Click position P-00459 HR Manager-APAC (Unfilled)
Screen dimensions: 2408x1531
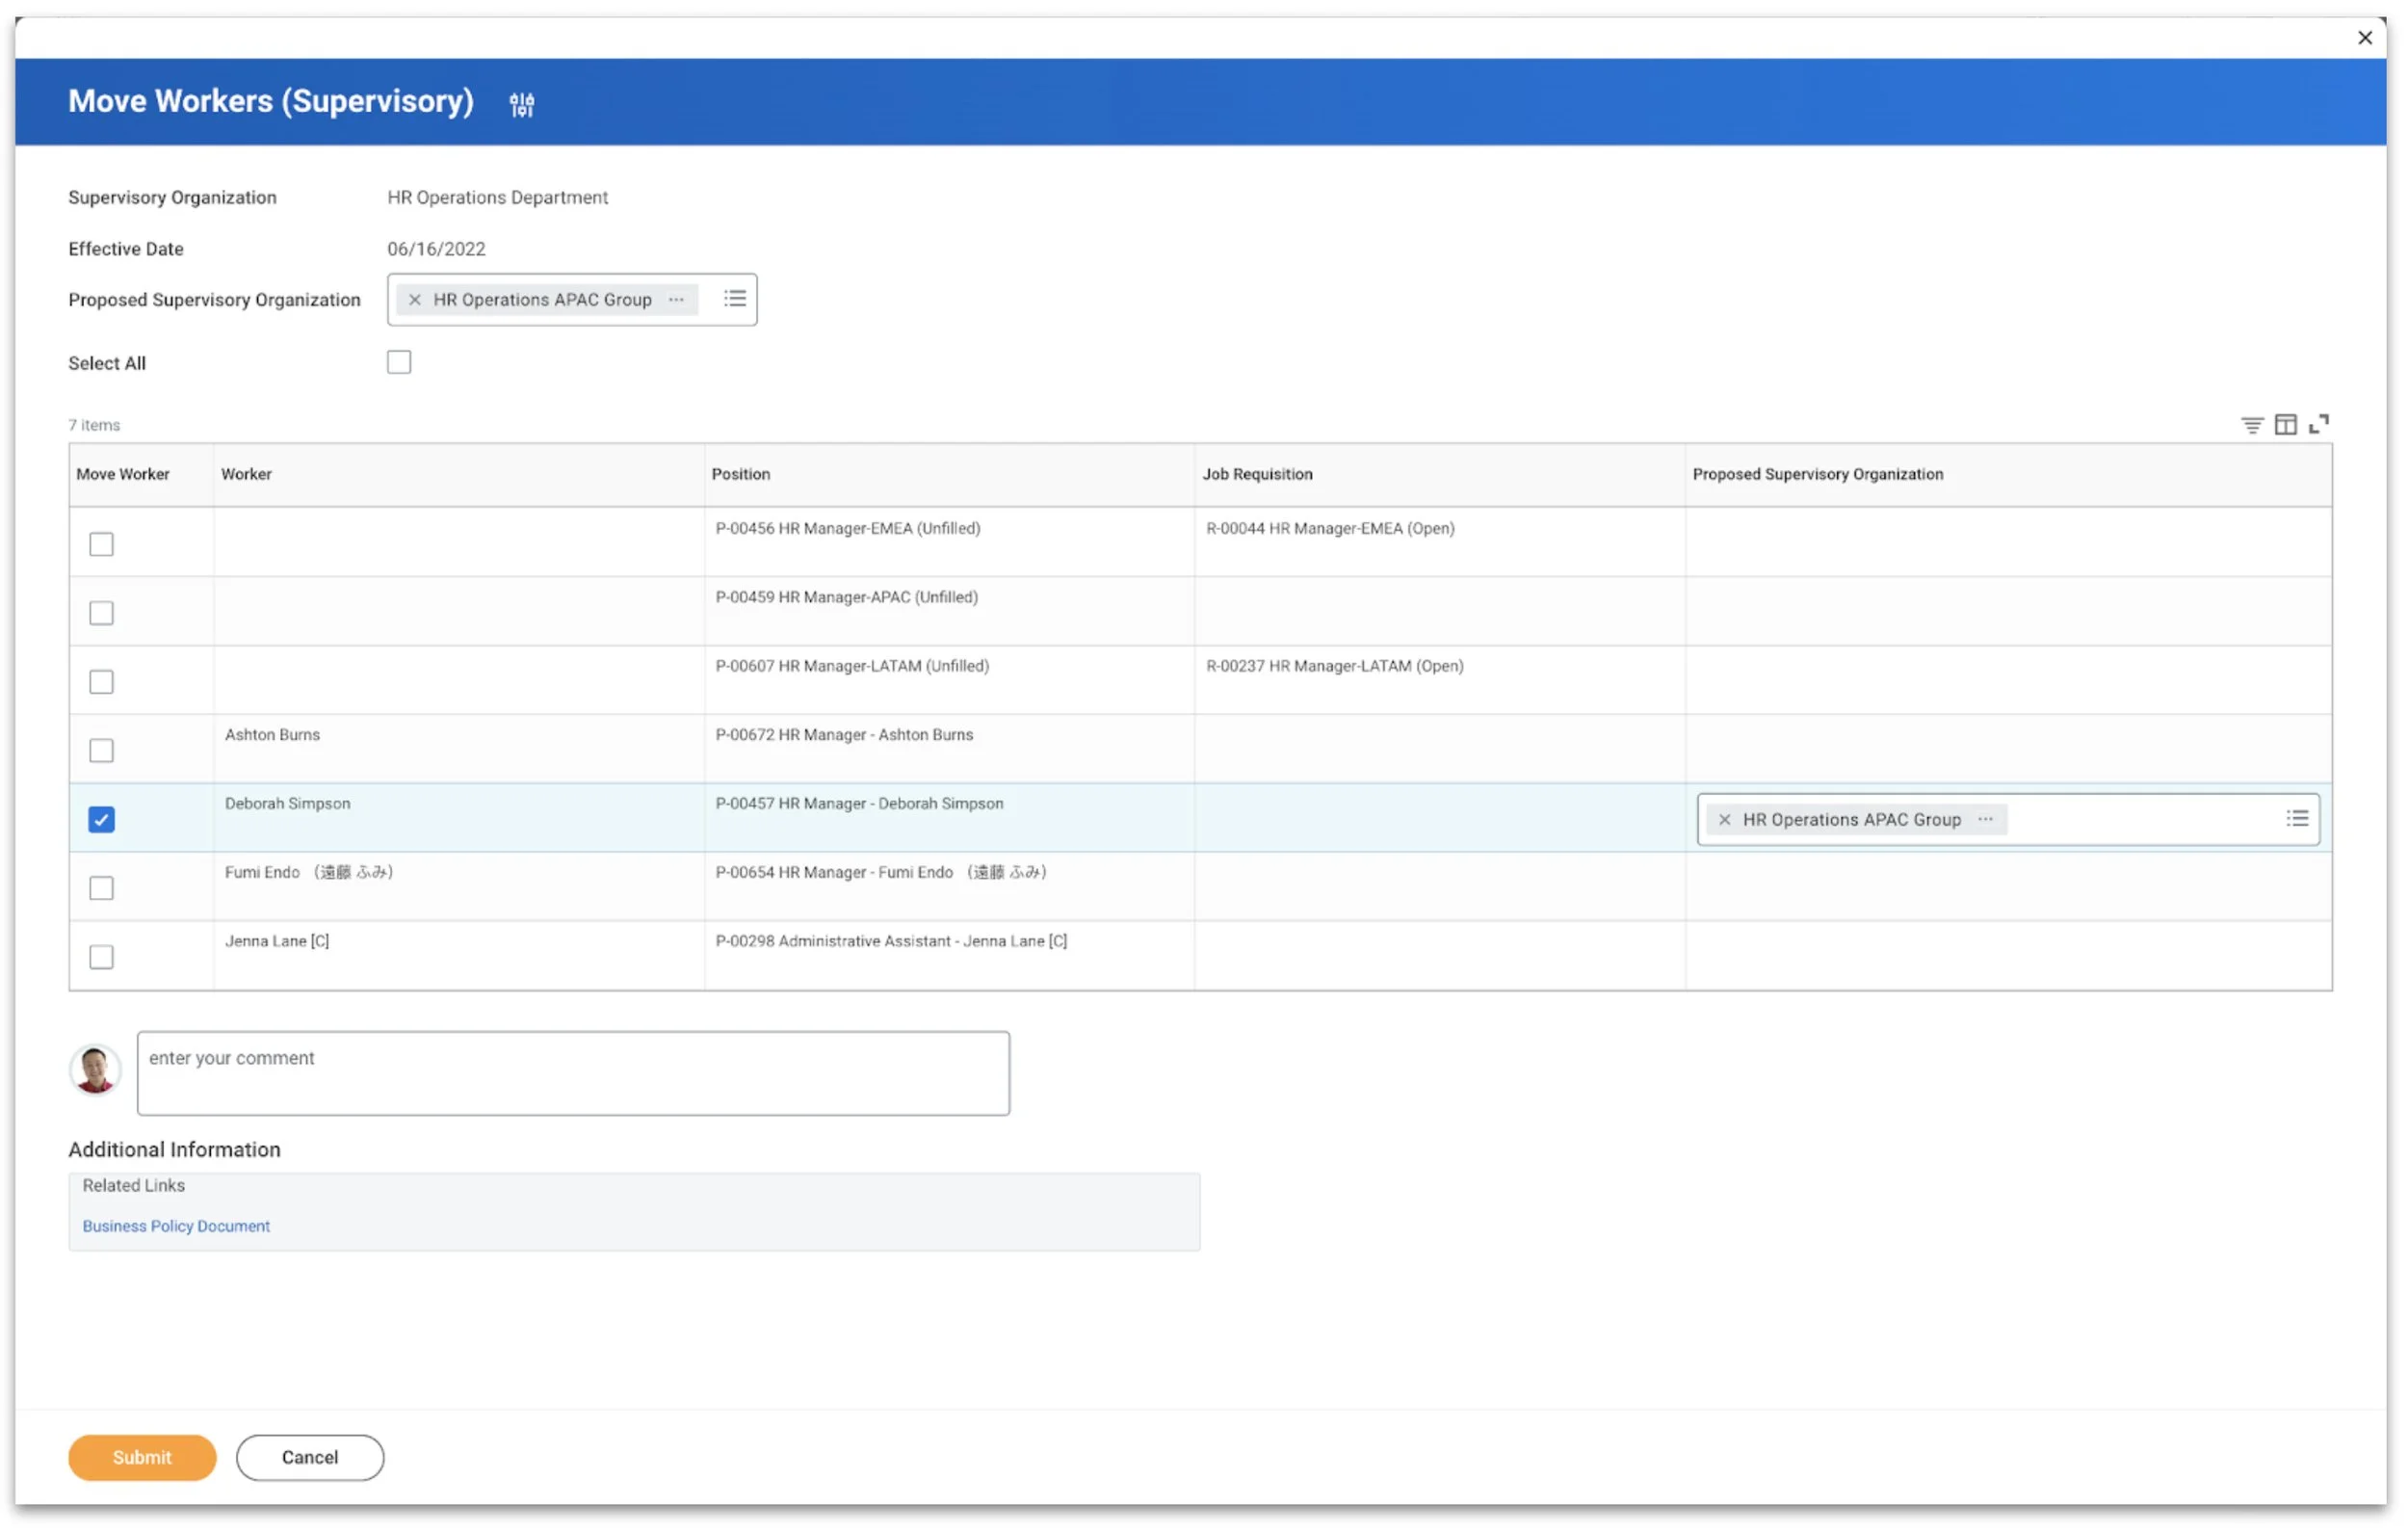(846, 597)
